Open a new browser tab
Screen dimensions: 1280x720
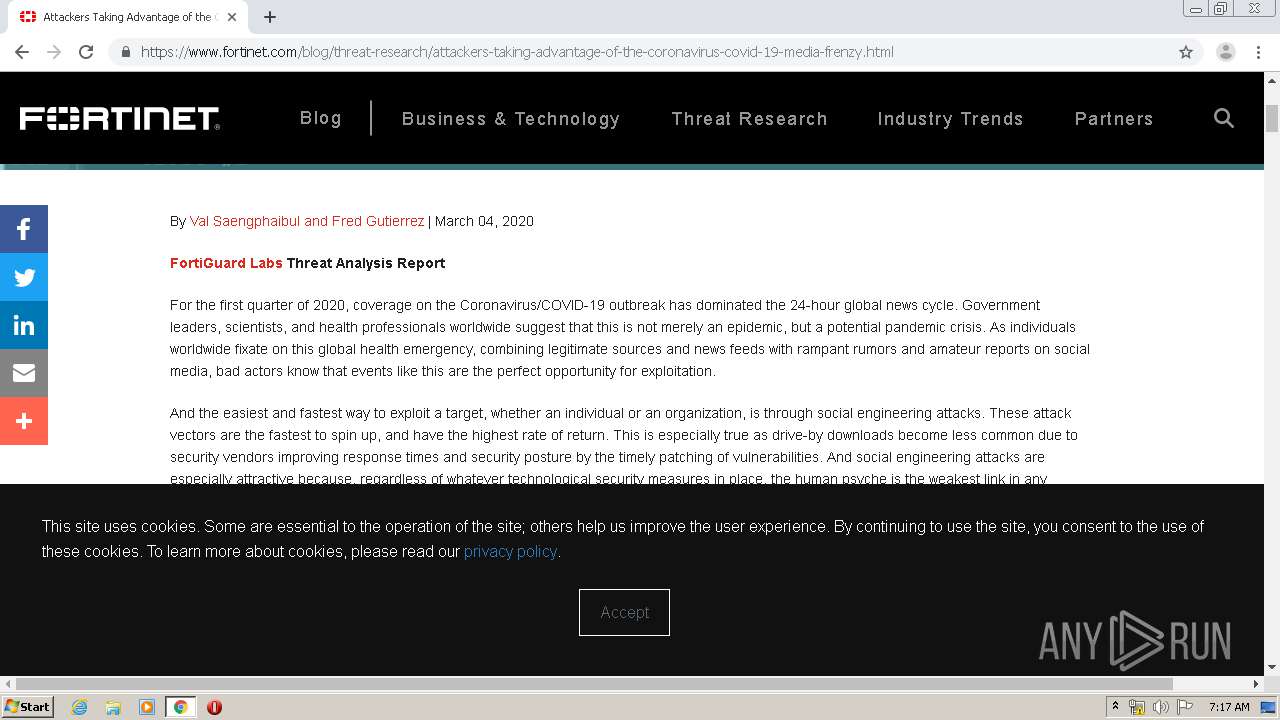click(x=270, y=17)
